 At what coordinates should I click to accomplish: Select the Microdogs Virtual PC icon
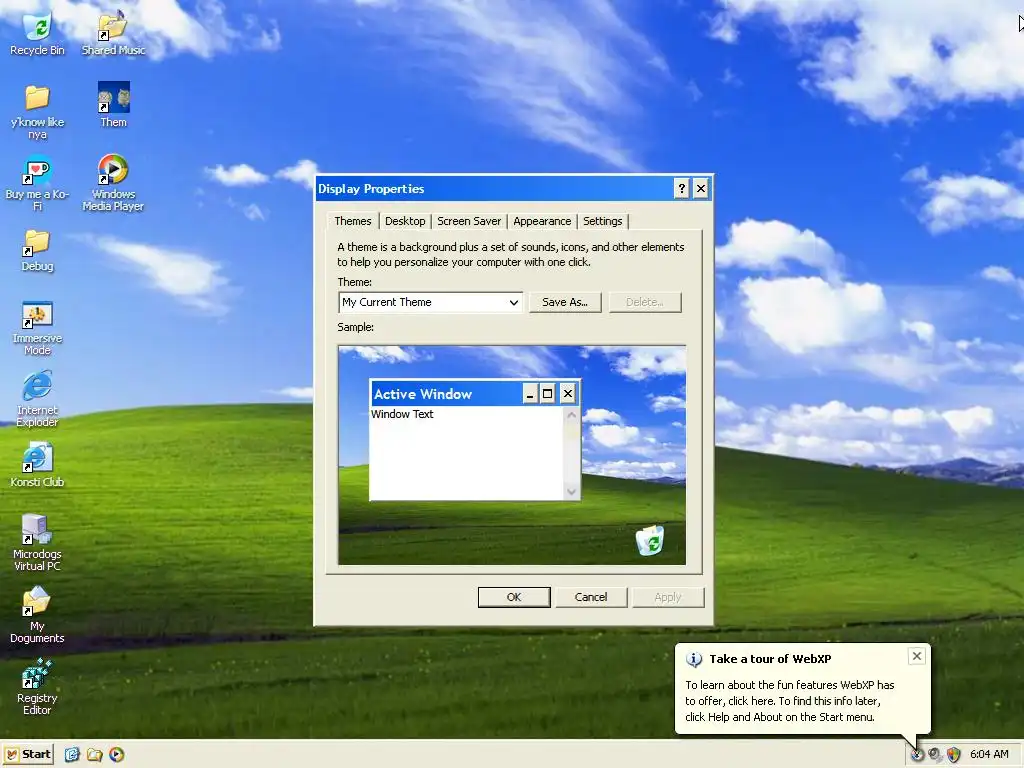click(x=37, y=542)
